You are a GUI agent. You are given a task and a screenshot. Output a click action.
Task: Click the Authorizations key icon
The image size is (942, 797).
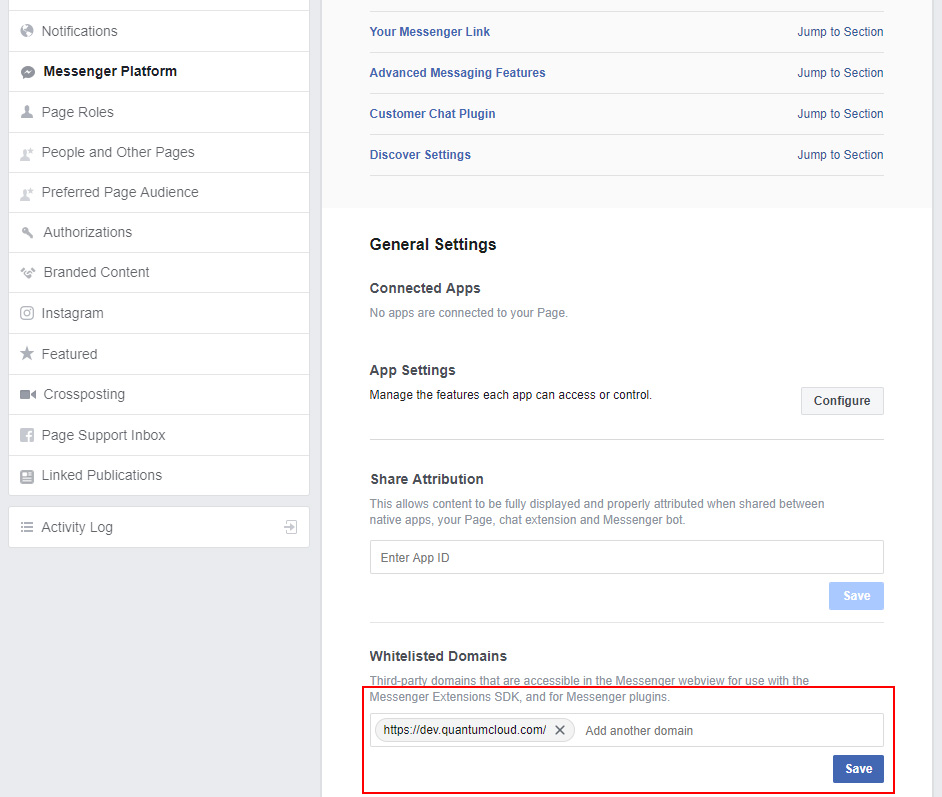tap(27, 232)
